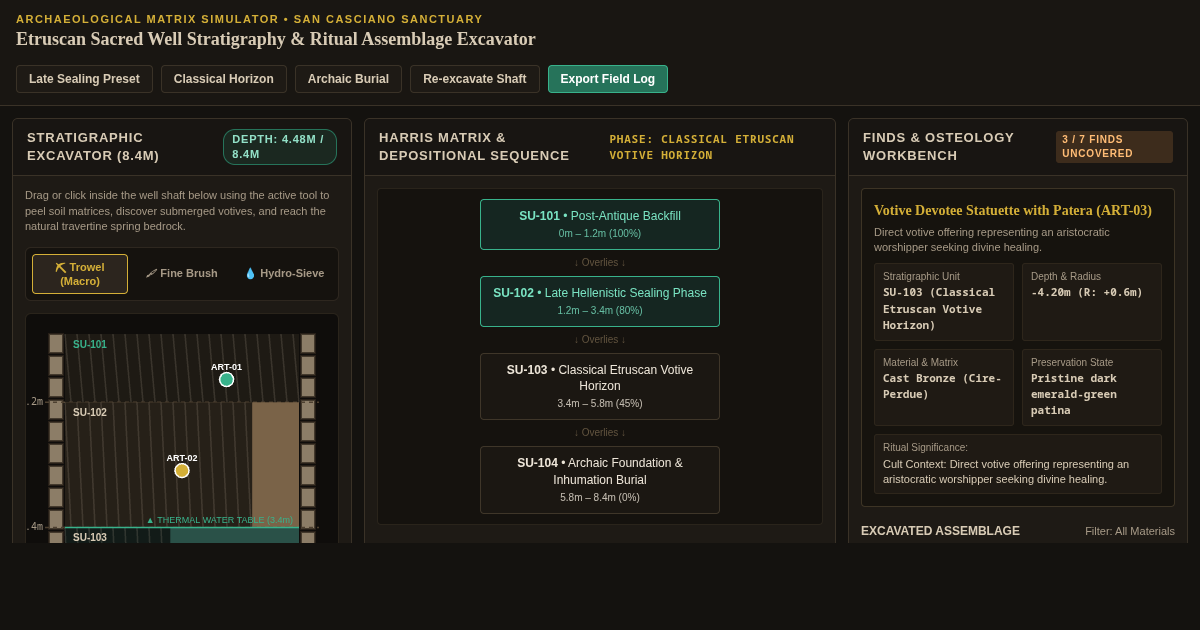Export the field log
The width and height of the screenshot is (1200, 630).
pos(608,79)
